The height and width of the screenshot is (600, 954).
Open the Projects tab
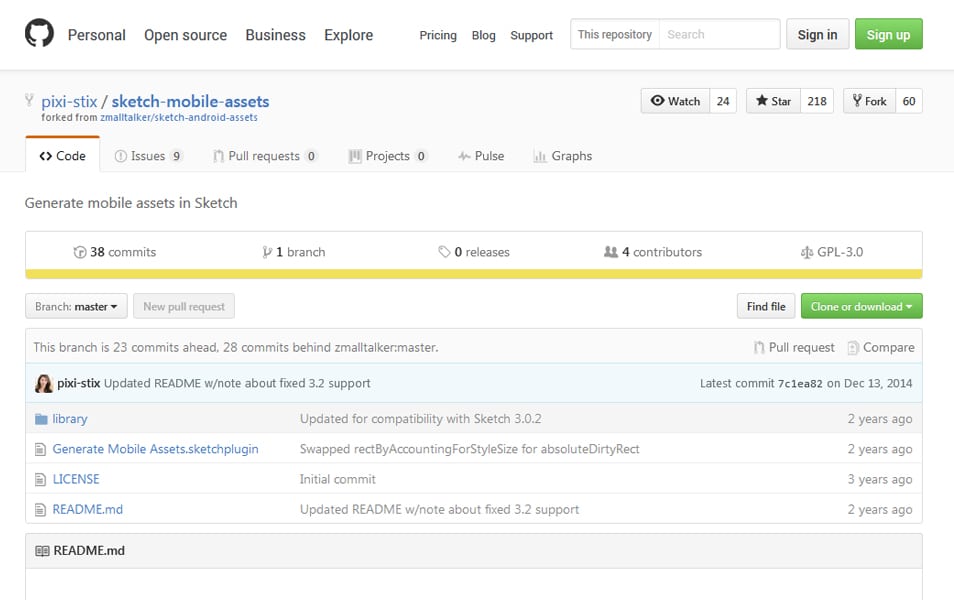pyautogui.click(x=388, y=156)
